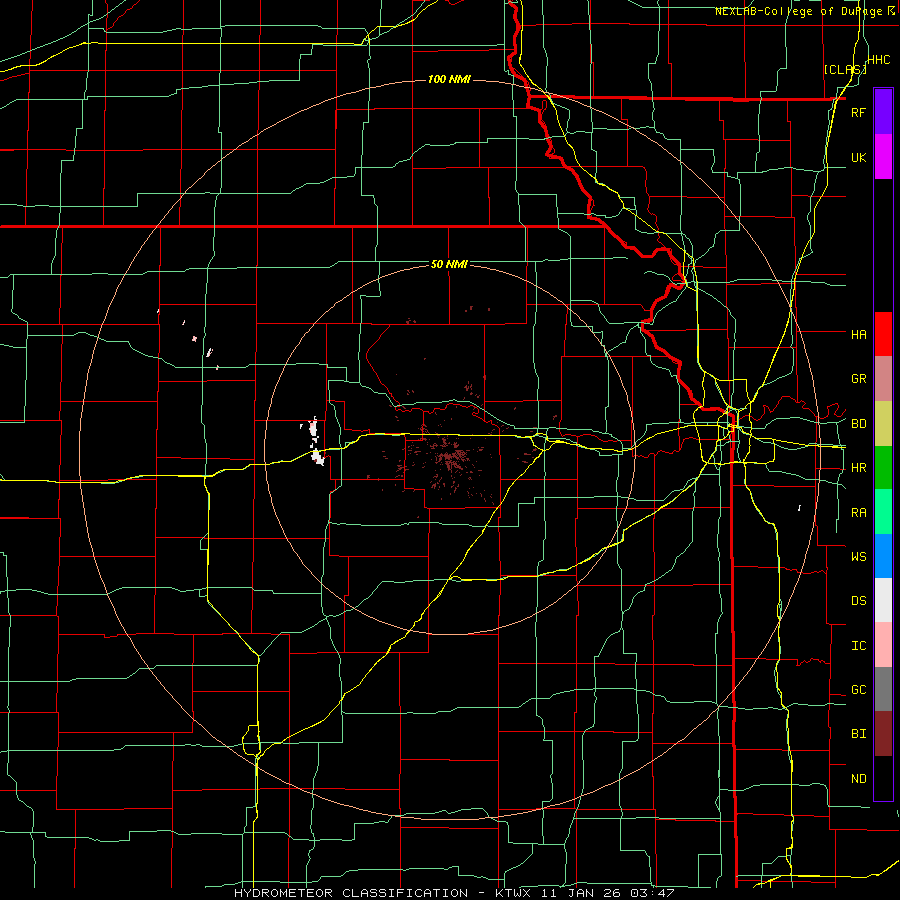
Task: Click the NEXLAB-College of DuPage credit text
Action: [798, 11]
